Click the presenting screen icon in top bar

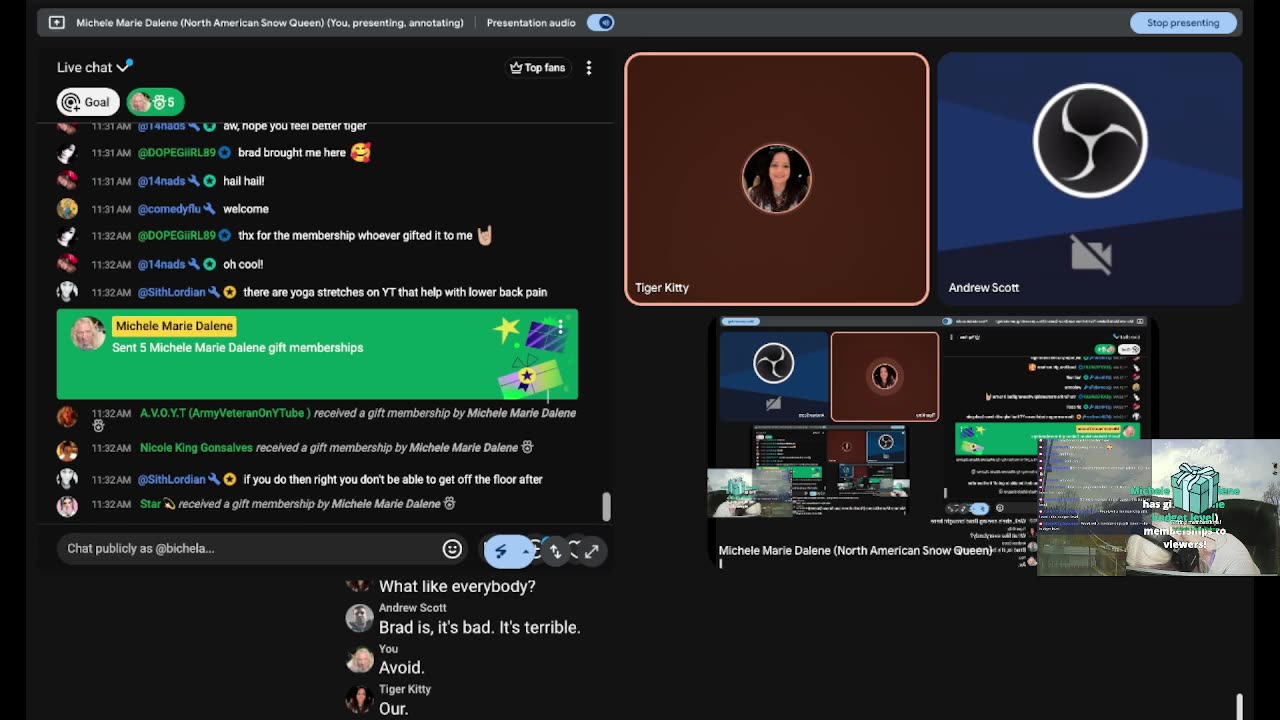[57, 22]
